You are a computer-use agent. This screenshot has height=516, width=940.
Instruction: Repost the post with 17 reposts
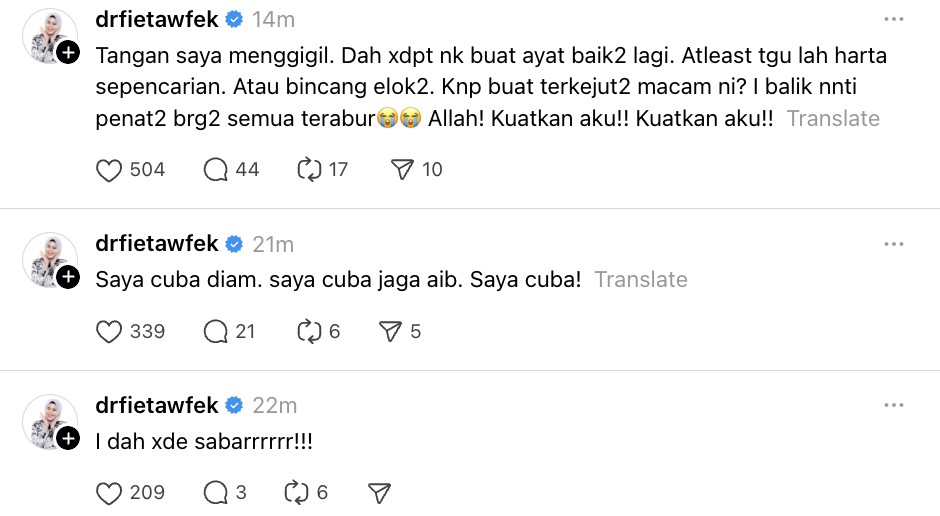point(309,170)
